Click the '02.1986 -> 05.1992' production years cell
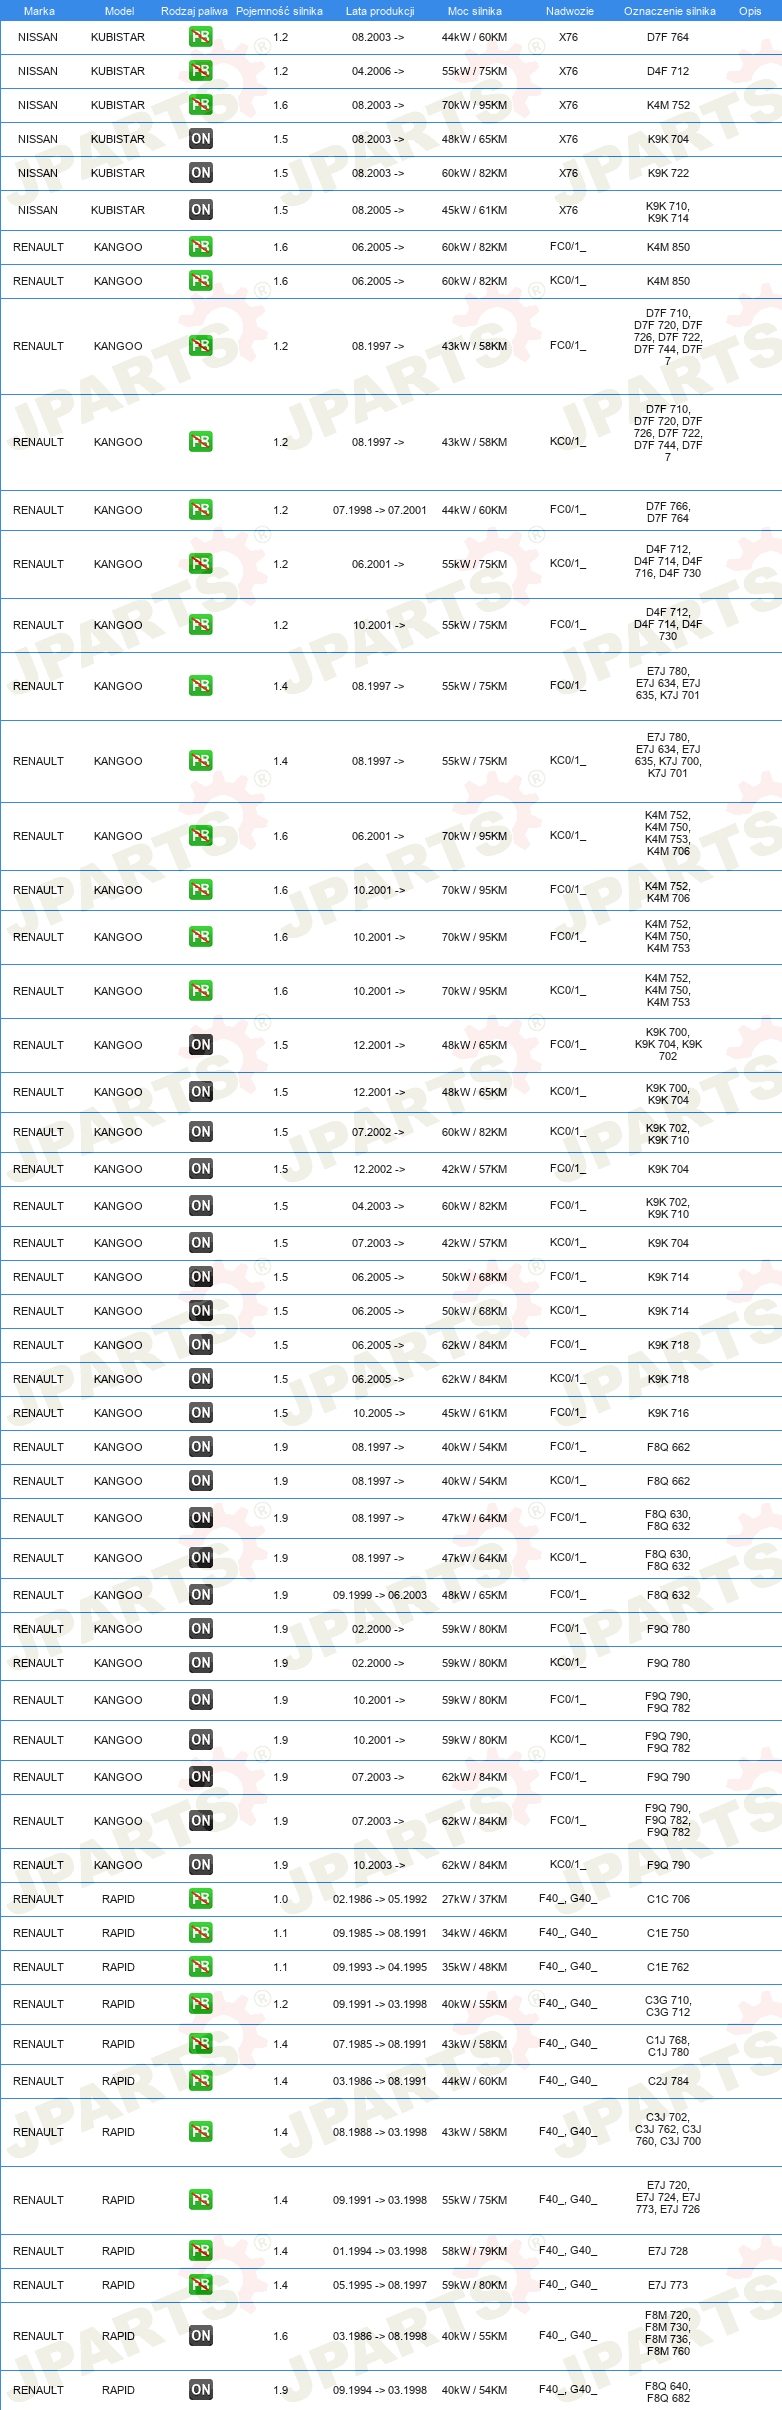 (380, 1899)
